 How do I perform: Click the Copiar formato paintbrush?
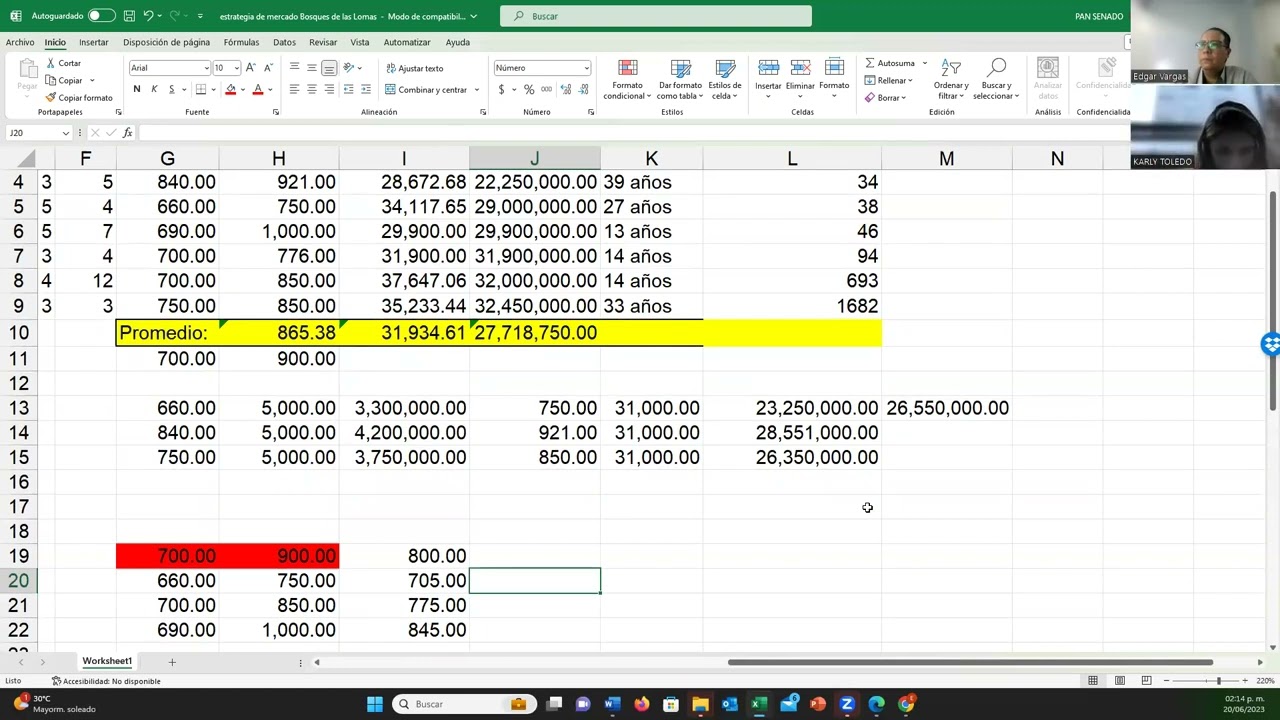79,97
